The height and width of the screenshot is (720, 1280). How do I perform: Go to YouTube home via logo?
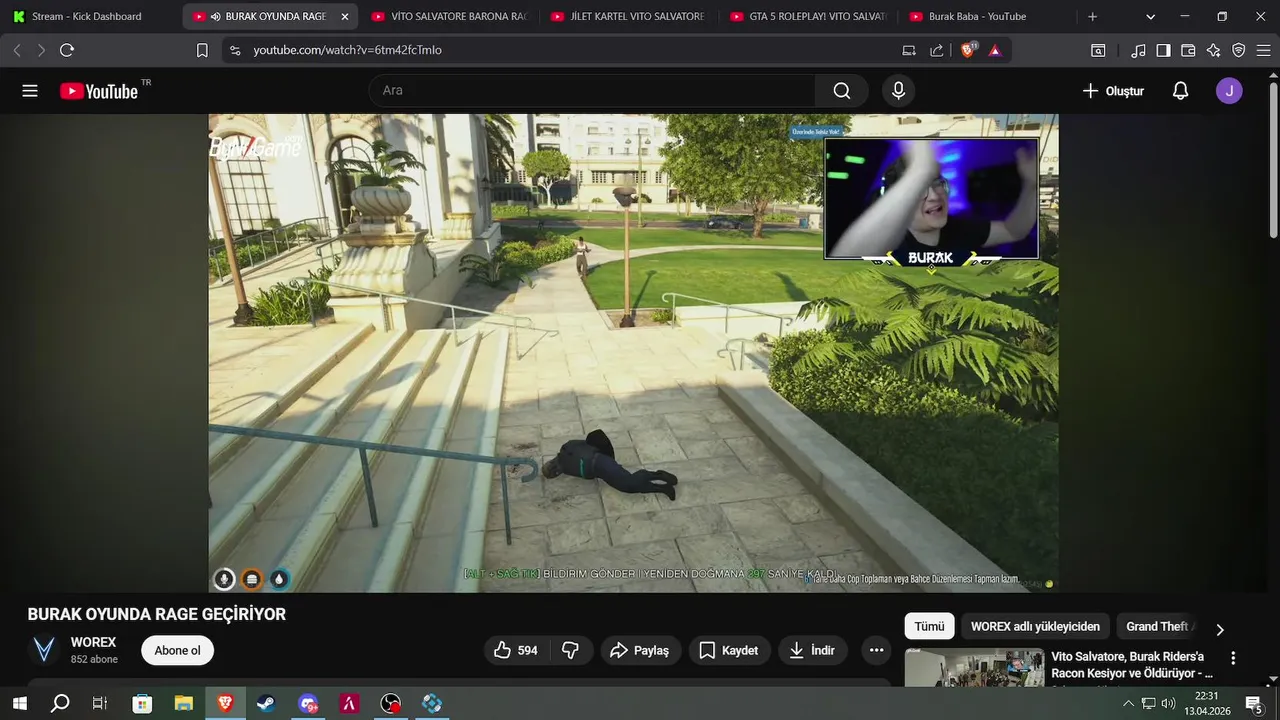coord(99,91)
